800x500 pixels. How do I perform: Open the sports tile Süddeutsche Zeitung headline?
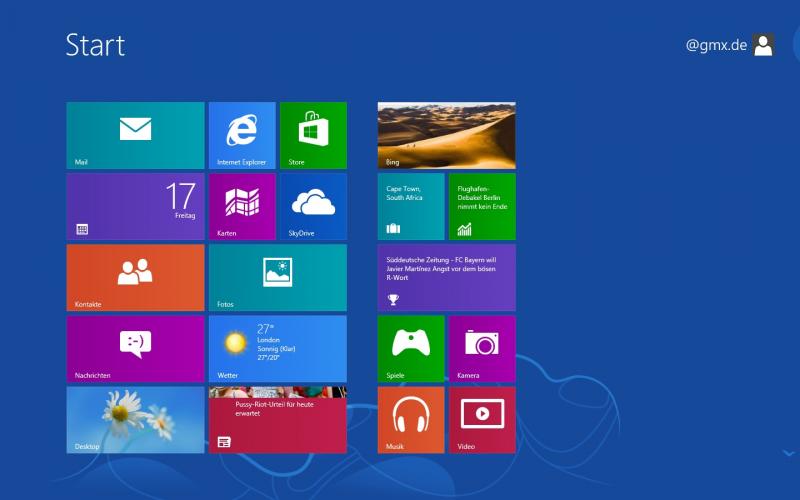point(446,278)
